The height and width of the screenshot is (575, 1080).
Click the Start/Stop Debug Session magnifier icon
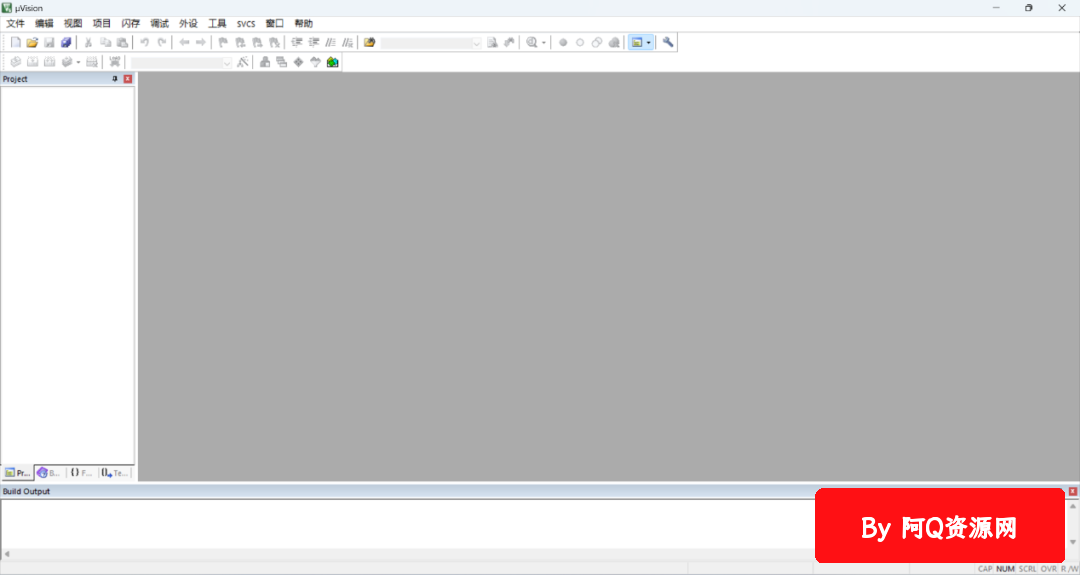click(532, 43)
